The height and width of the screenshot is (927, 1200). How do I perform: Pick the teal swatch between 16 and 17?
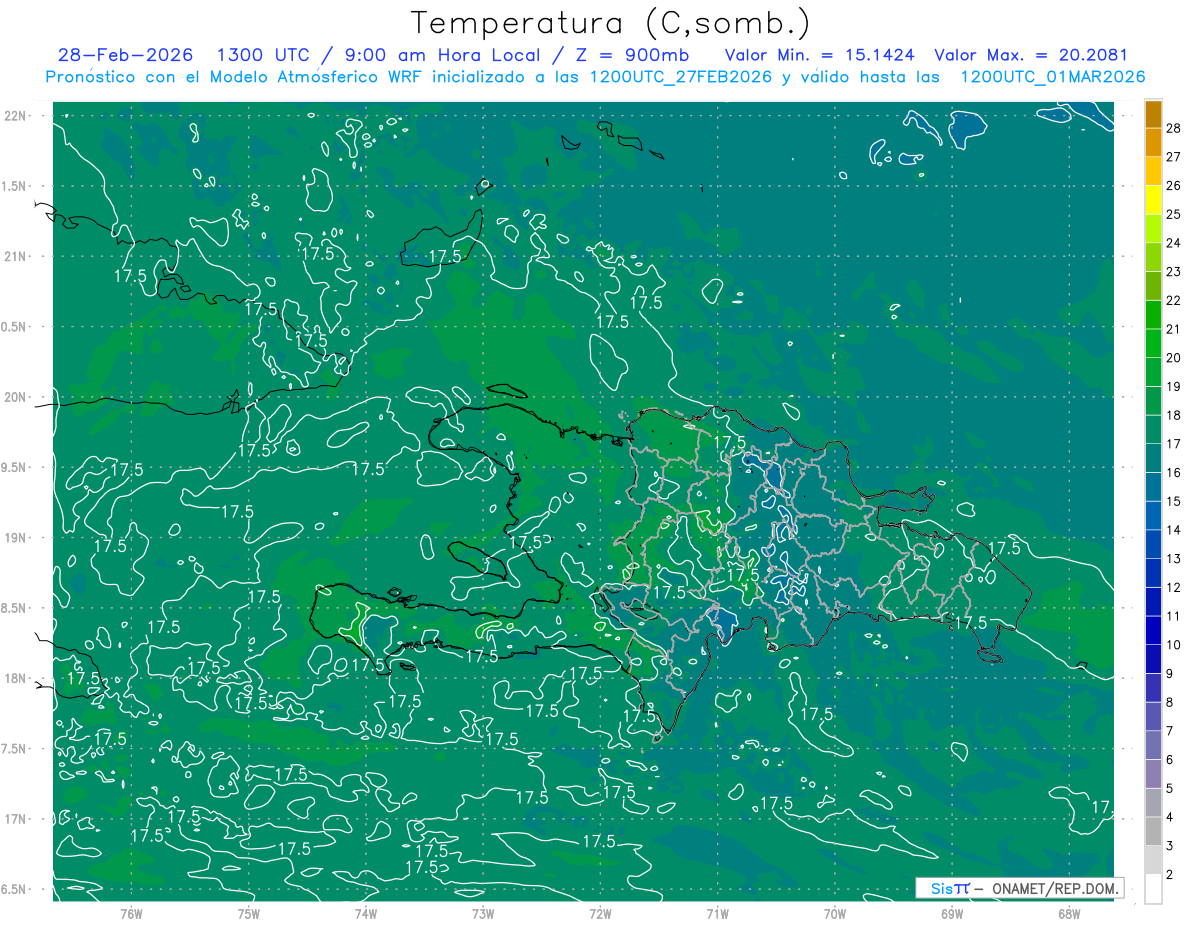(x=1153, y=458)
